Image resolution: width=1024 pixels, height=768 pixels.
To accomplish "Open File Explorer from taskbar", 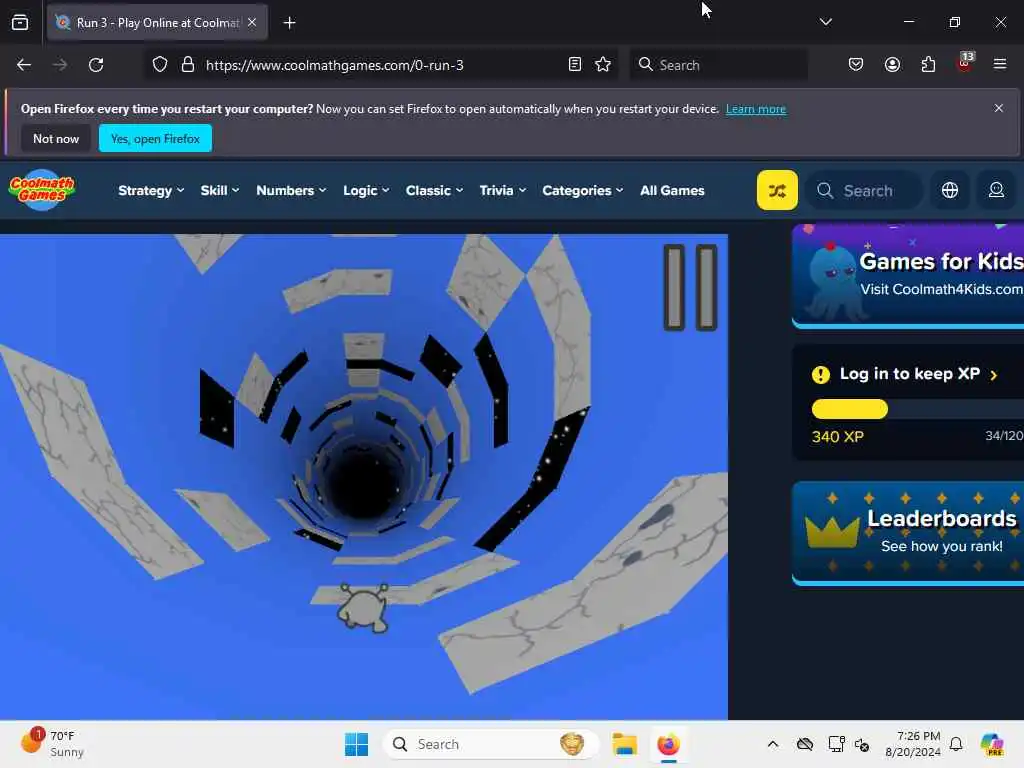I will pyautogui.click(x=624, y=744).
